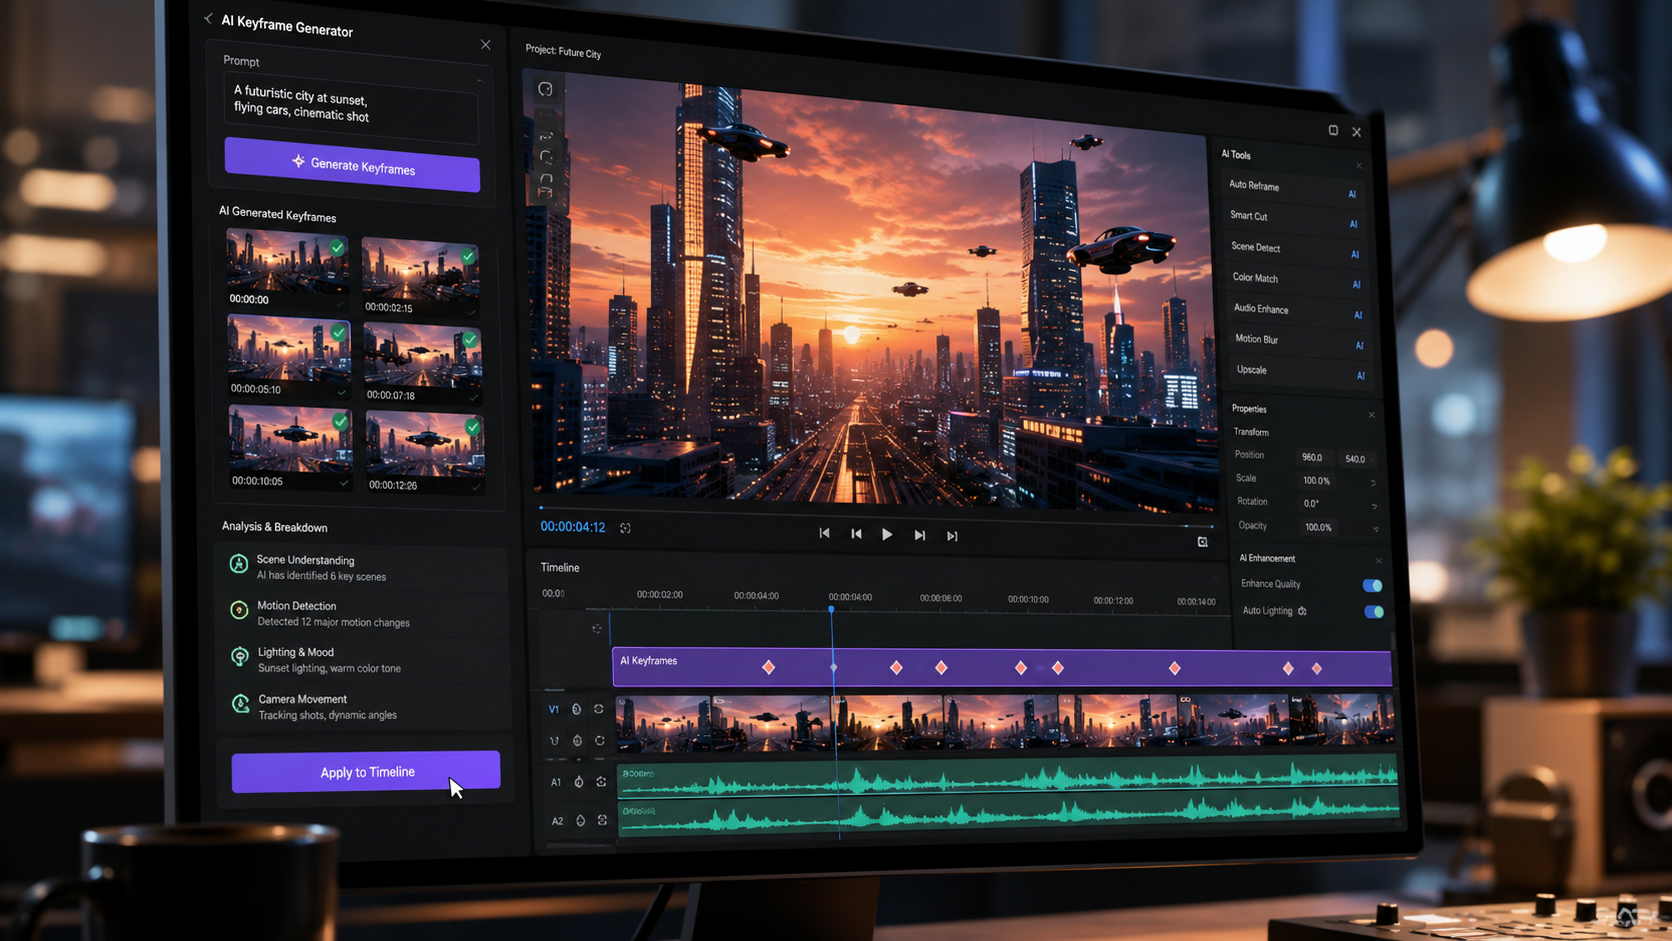Click the lock icon on track V1
Viewport: 1672px width, 941px height.
coord(576,709)
